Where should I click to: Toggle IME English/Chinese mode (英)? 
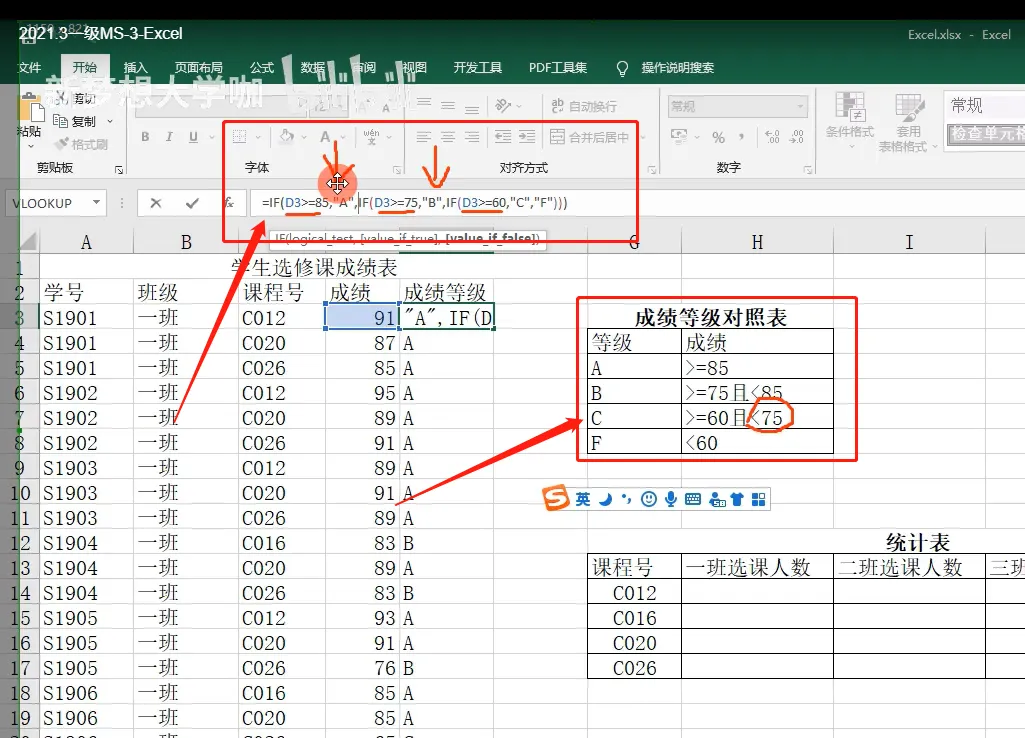(582, 499)
